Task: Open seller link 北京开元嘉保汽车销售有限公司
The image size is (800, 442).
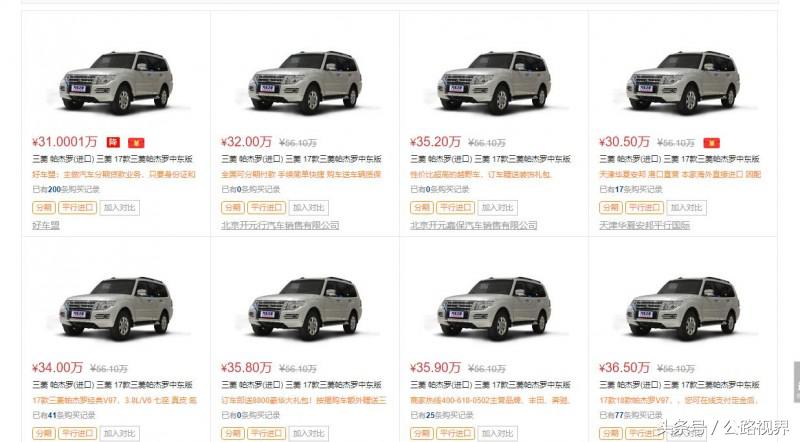Action: [473, 225]
